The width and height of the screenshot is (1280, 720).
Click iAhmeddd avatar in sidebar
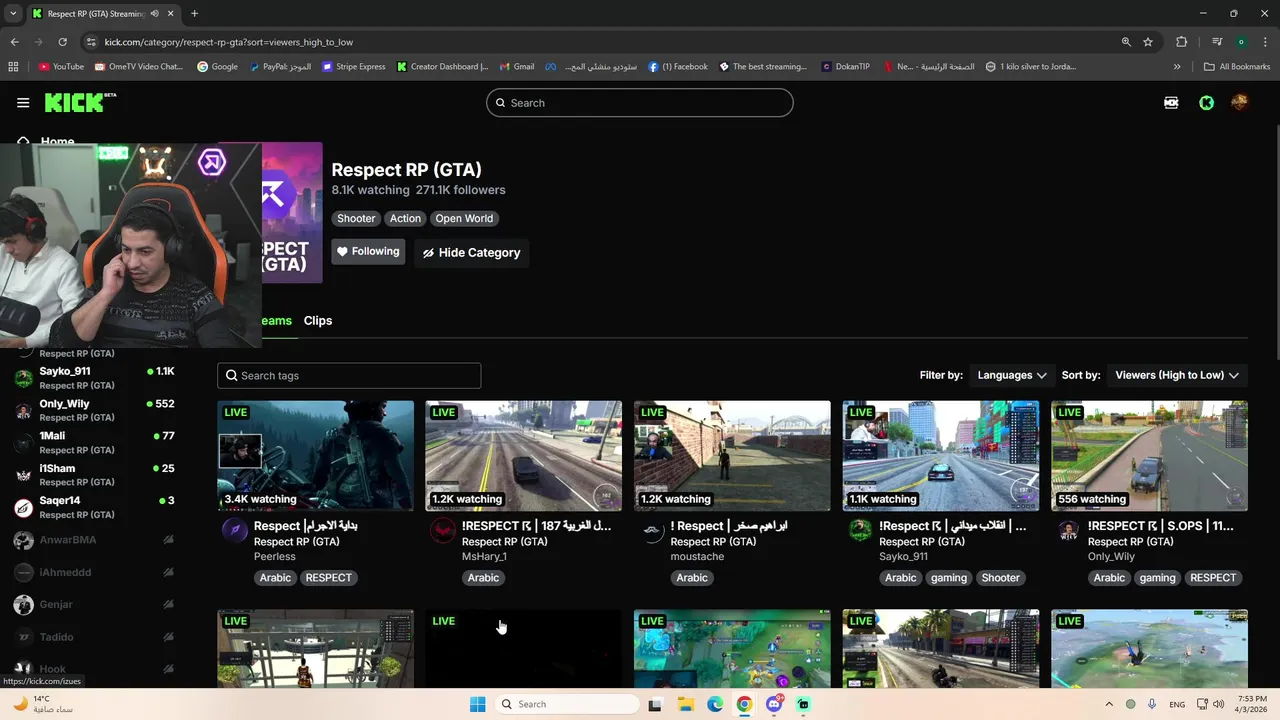tap(23, 572)
